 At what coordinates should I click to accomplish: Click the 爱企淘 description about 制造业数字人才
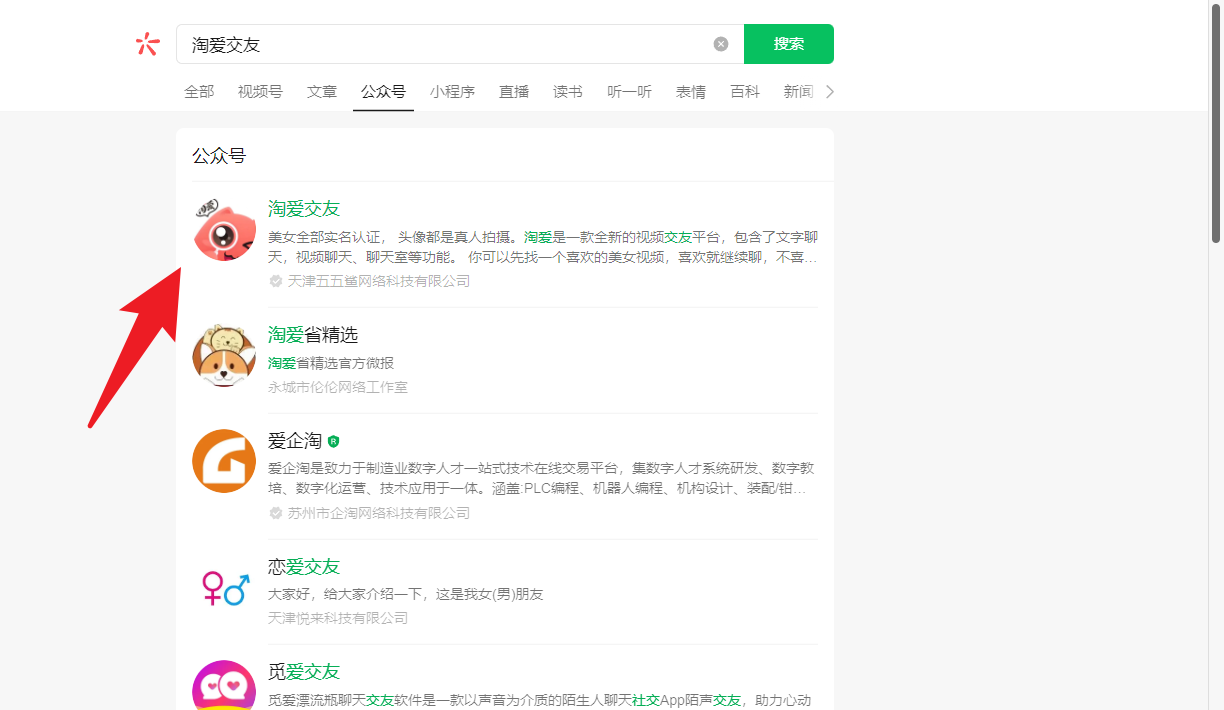pos(542,478)
